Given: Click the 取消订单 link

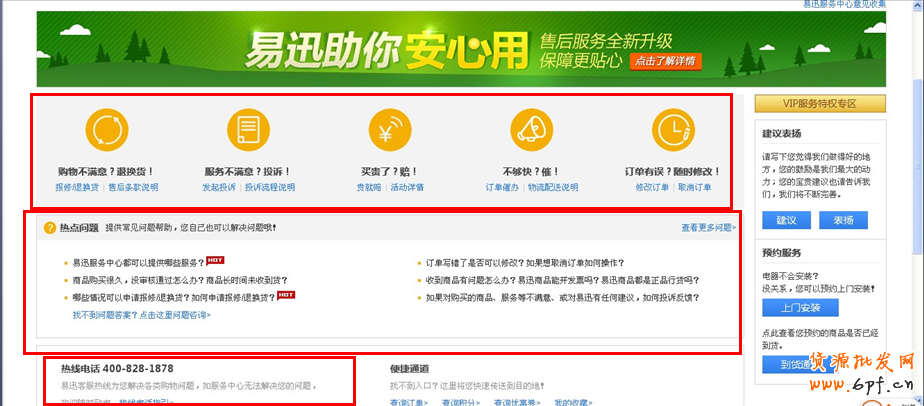Looking at the screenshot, I should pos(694,187).
